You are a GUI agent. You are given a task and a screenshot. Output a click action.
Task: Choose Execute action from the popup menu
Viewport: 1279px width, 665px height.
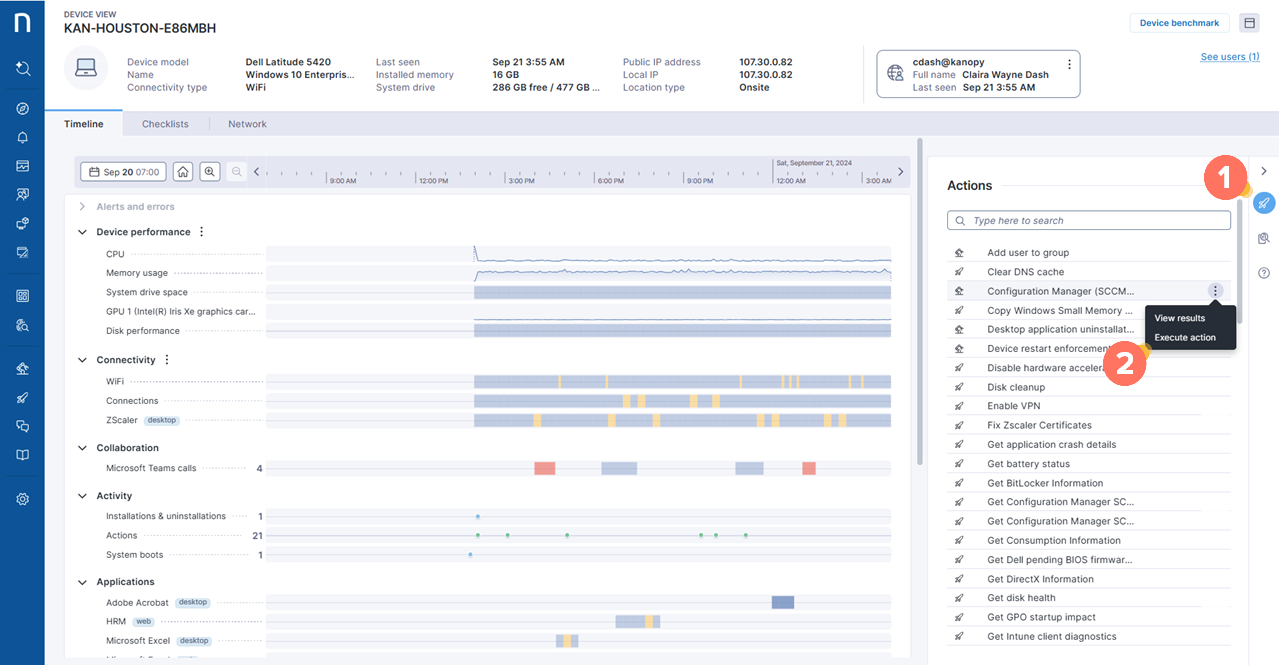(x=1185, y=338)
